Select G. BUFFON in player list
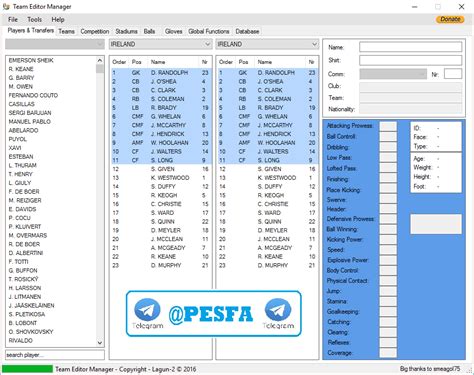Image resolution: width=474 pixels, height=375 pixels. (23, 270)
